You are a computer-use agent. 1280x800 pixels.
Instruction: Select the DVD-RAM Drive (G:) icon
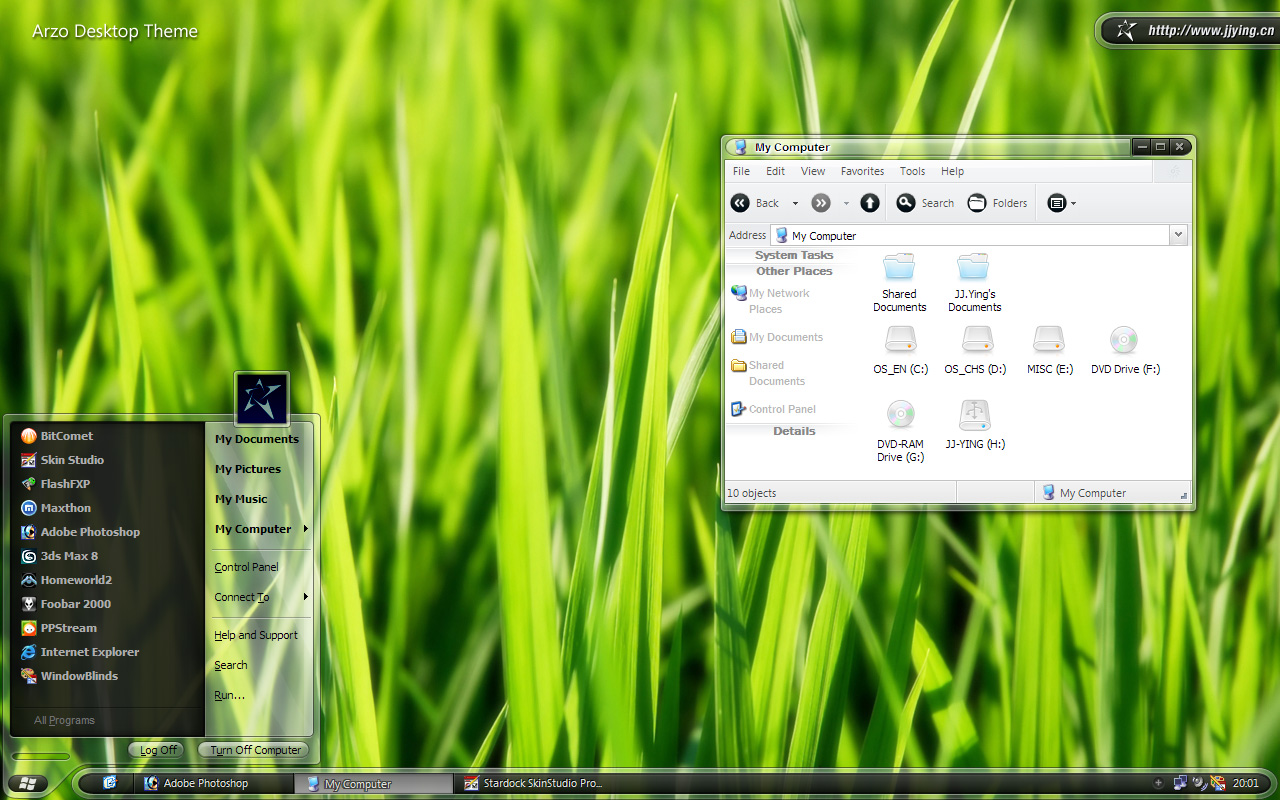pyautogui.click(x=900, y=431)
